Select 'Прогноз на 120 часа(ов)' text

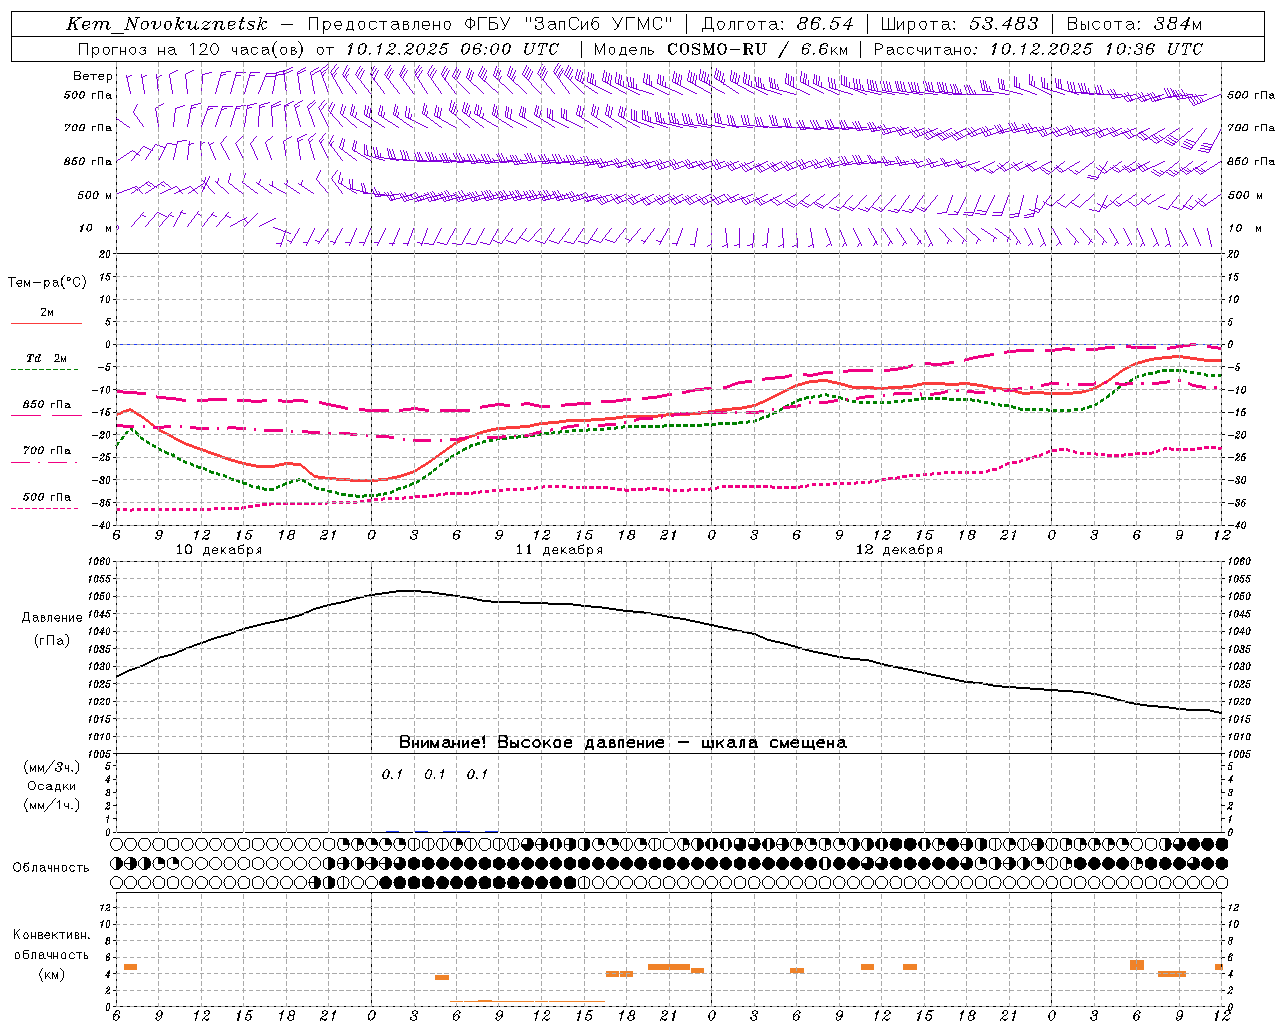point(192,49)
